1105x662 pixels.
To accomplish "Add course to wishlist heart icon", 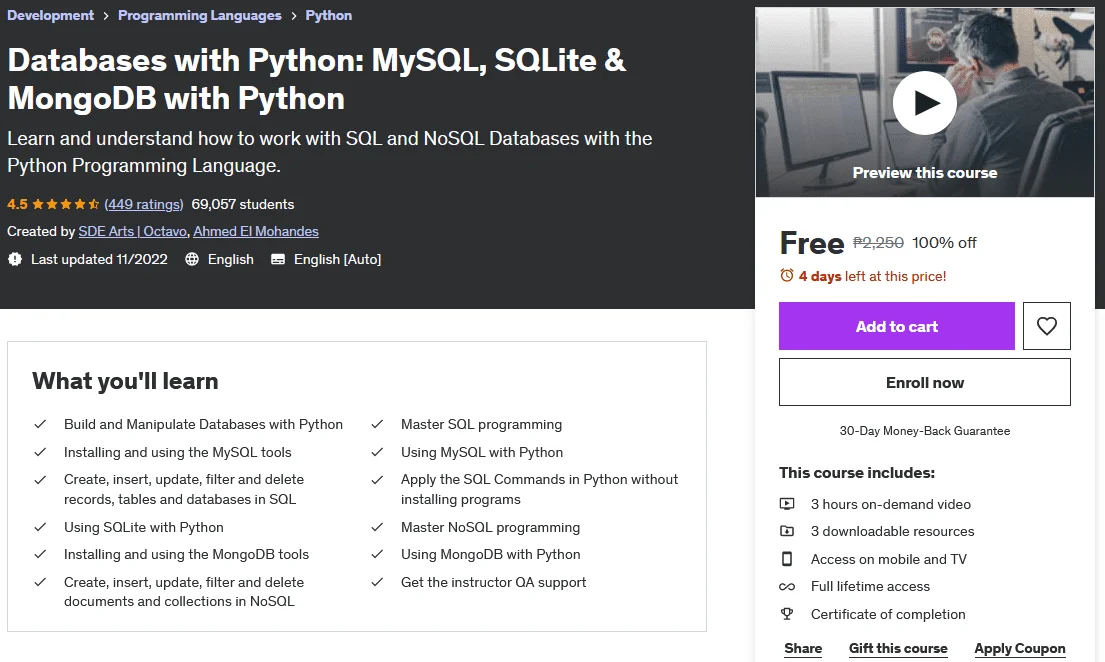I will click(x=1047, y=326).
